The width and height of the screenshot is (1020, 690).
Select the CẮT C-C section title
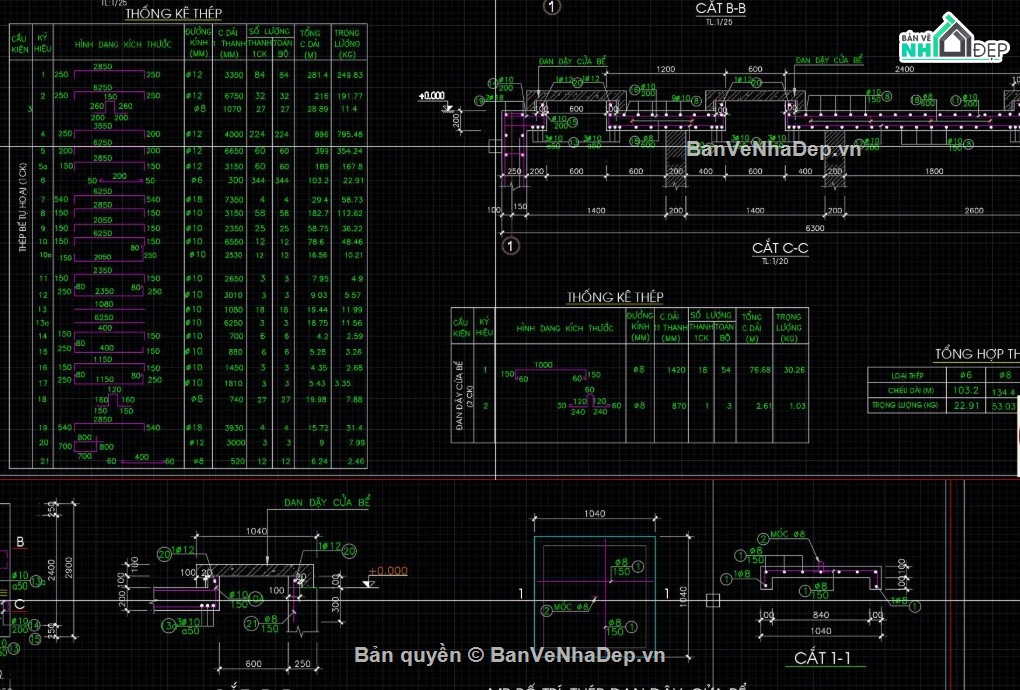tap(780, 248)
